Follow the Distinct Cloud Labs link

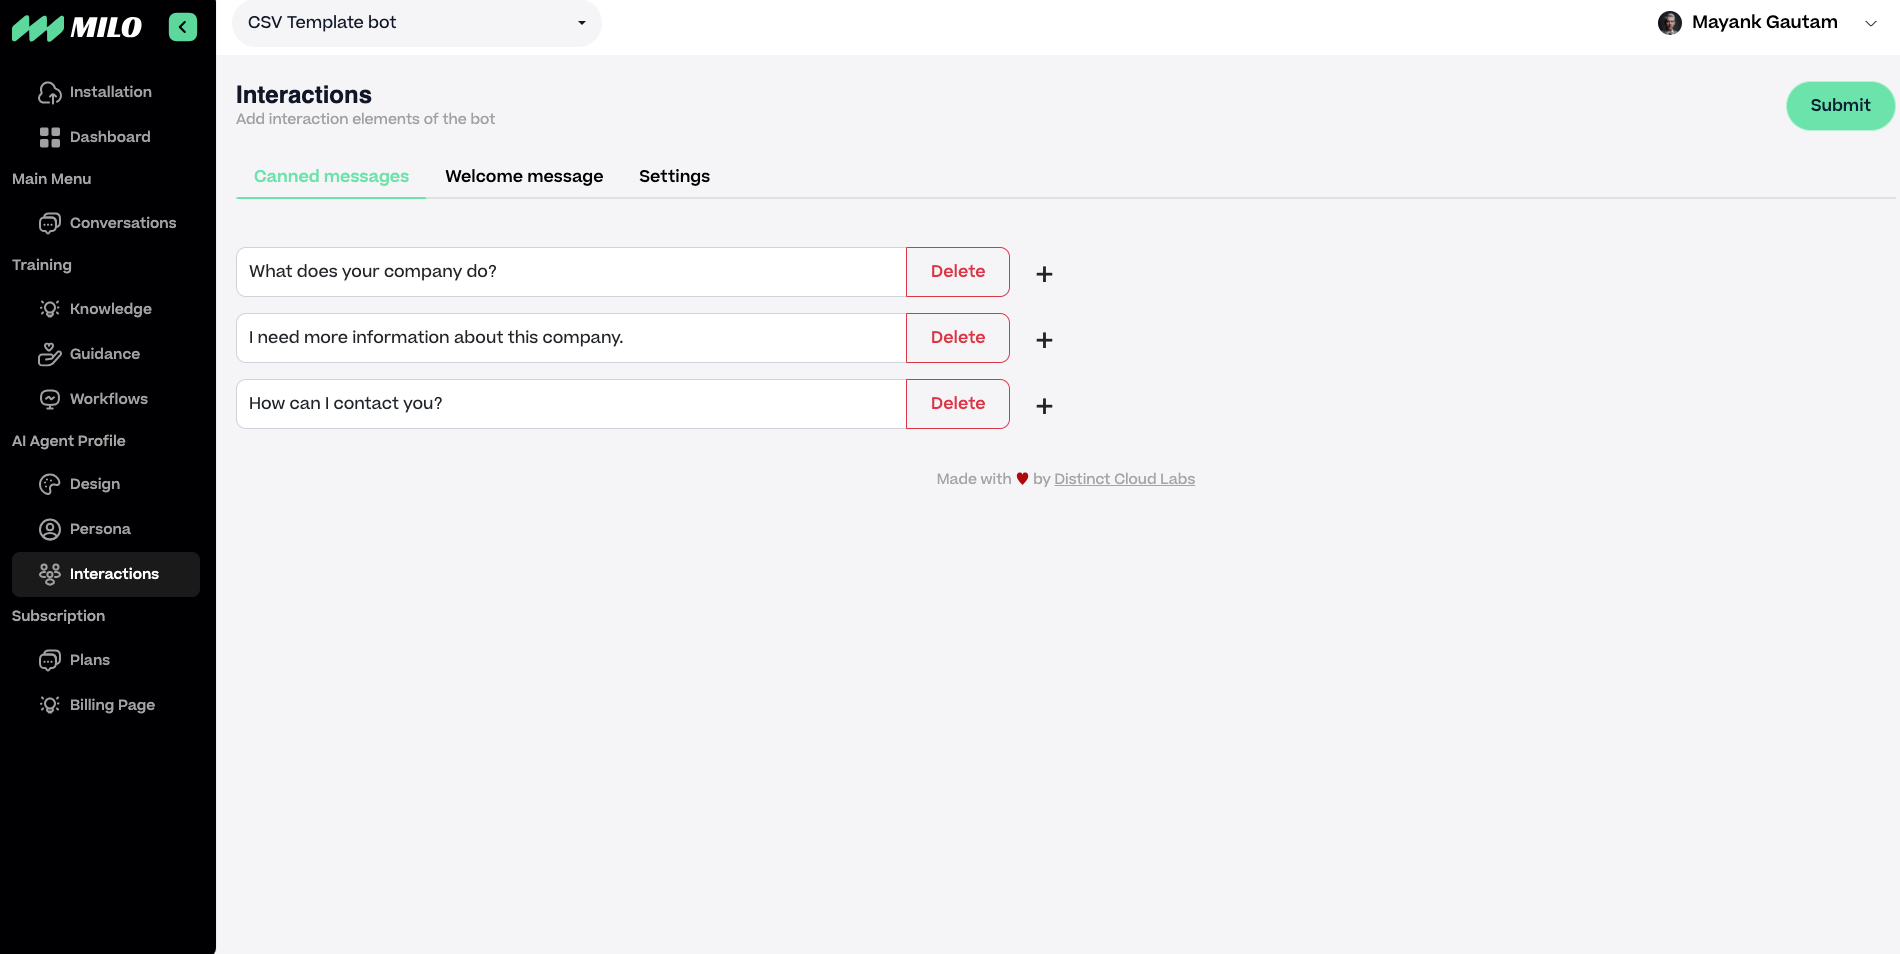(1124, 479)
